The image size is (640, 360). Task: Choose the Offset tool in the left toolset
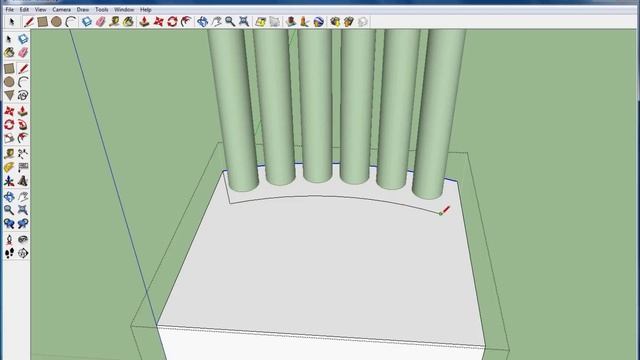click(23, 138)
